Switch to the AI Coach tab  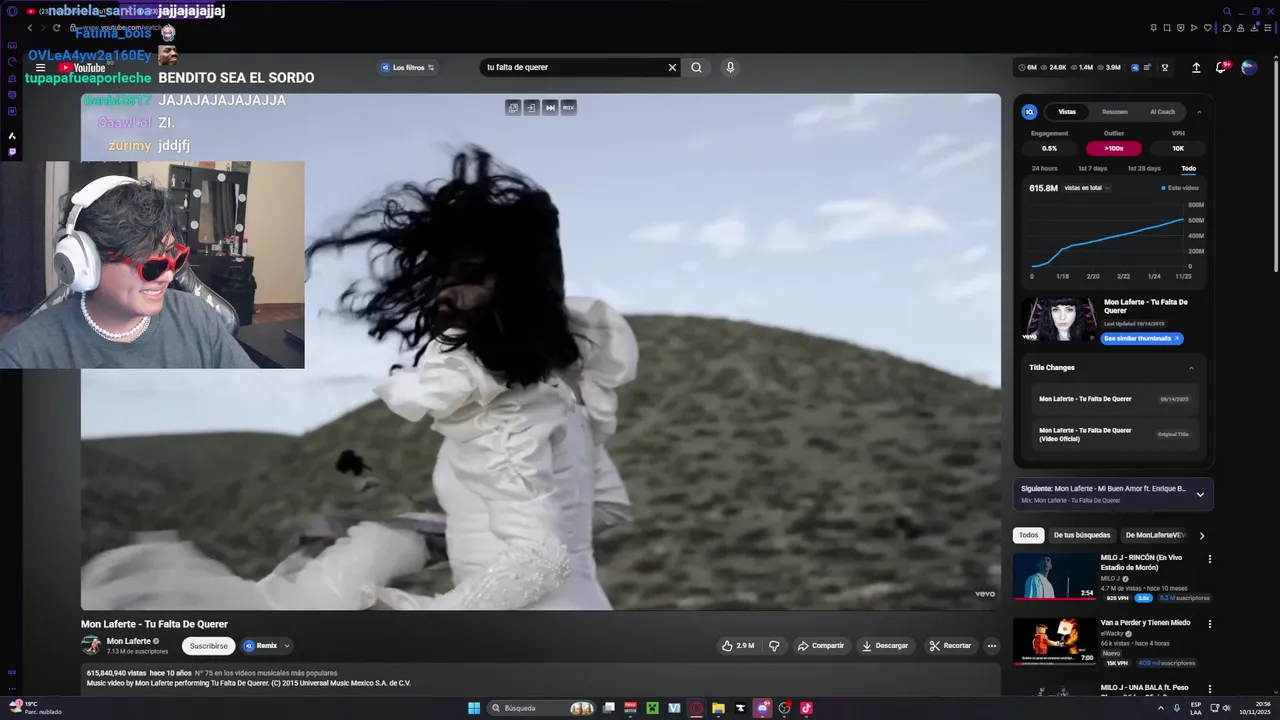click(1162, 112)
